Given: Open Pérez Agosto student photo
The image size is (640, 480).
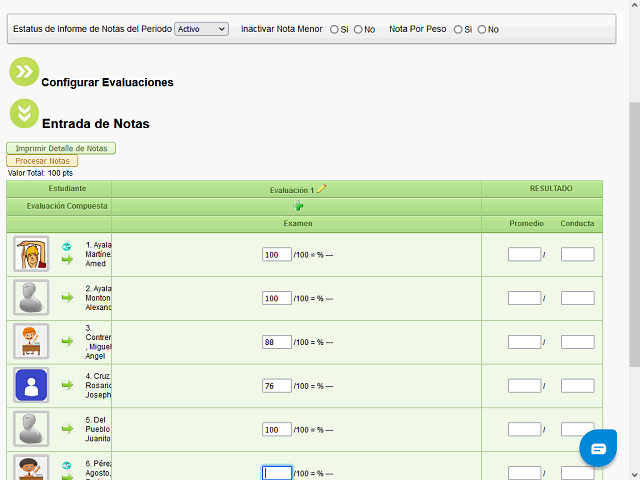Looking at the screenshot, I should (x=31, y=467).
